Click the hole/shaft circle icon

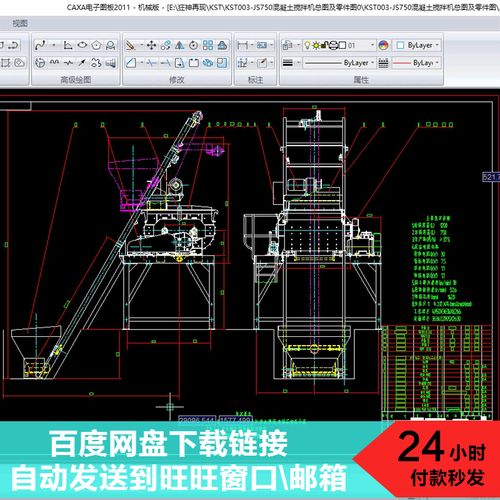(40, 63)
